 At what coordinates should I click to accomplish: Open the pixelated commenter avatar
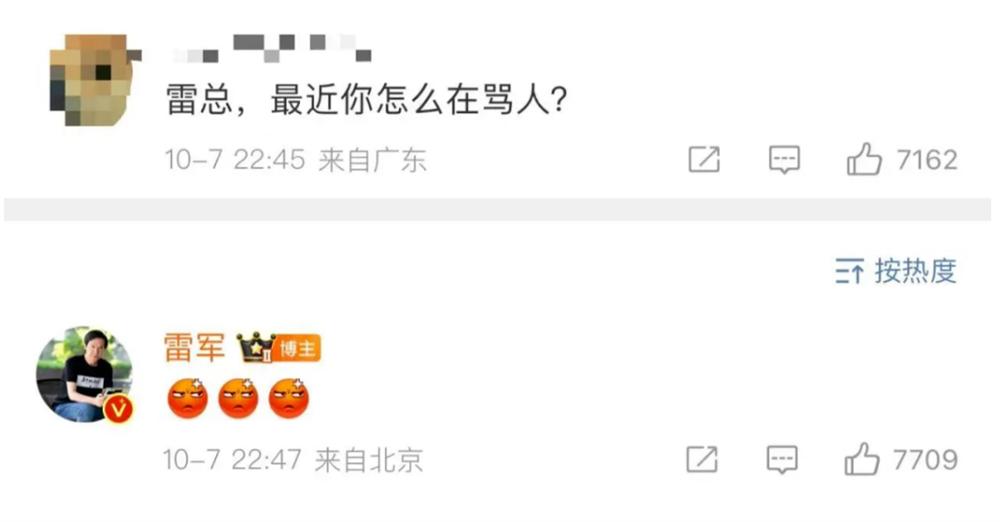pyautogui.click(x=94, y=80)
